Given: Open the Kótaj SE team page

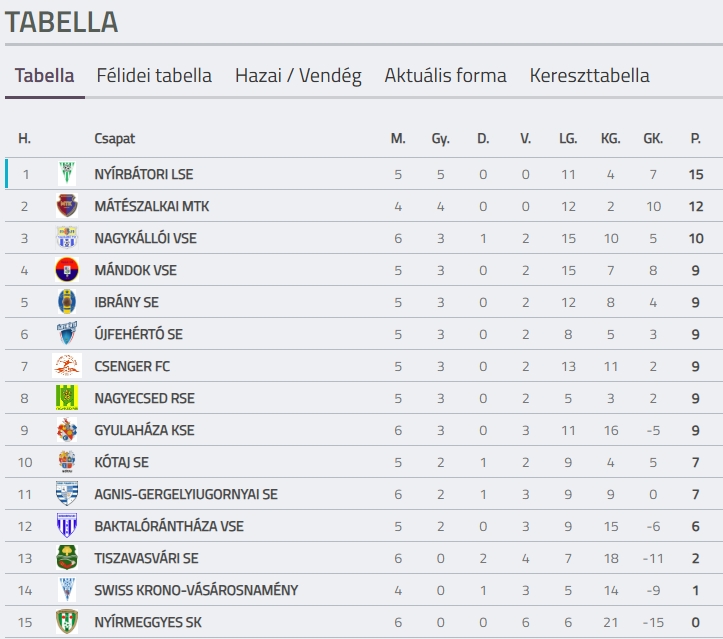Looking at the screenshot, I should tap(121, 462).
